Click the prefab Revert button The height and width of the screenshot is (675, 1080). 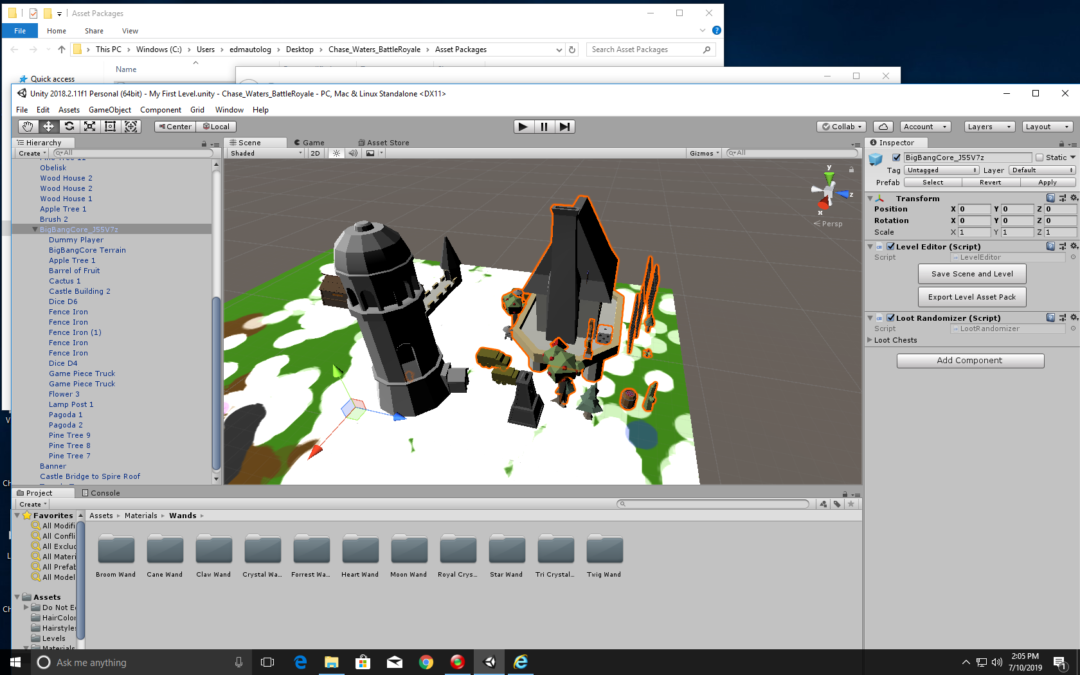coord(990,183)
